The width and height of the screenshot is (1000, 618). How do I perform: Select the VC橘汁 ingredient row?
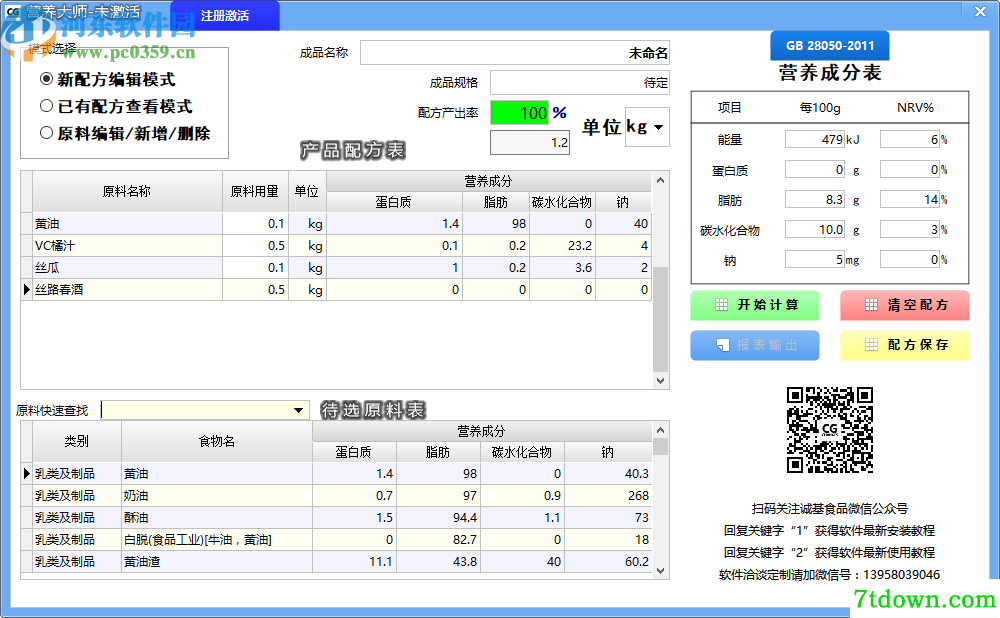point(336,246)
